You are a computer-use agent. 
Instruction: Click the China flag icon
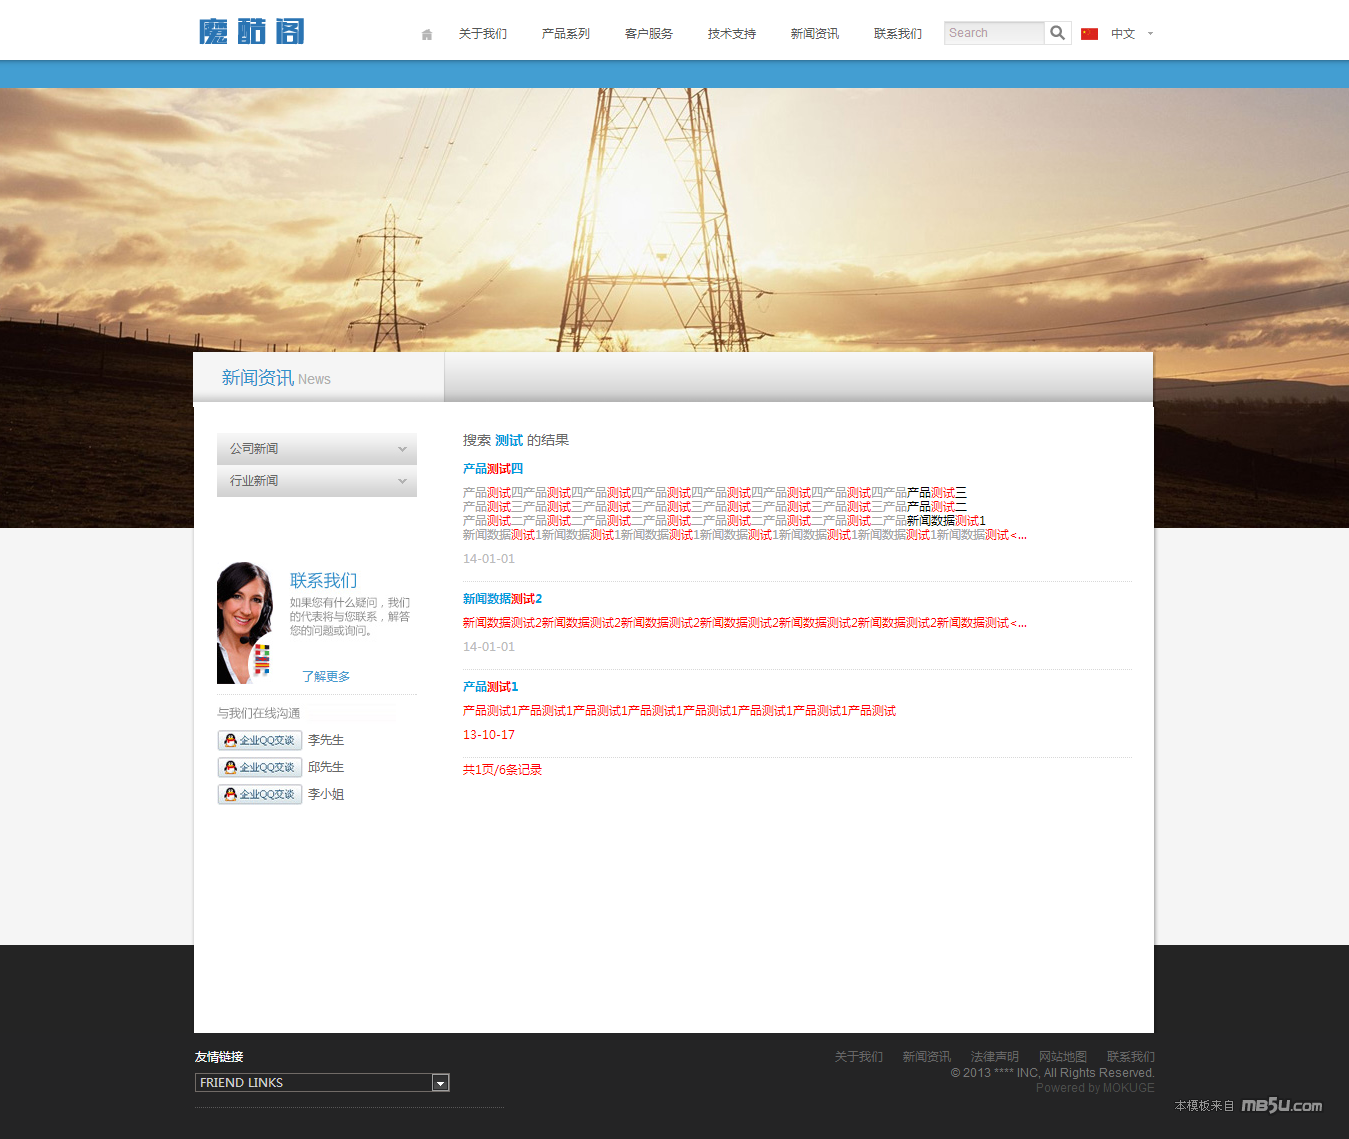click(x=1089, y=34)
